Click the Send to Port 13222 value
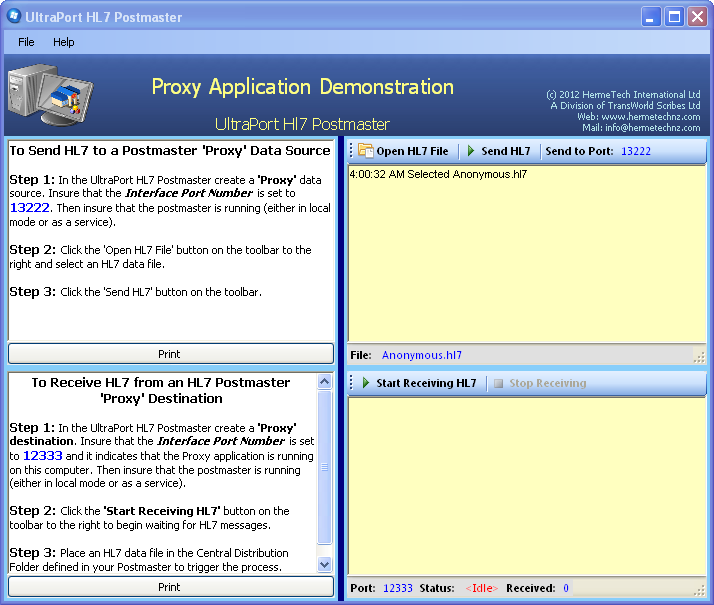This screenshot has width=714, height=605. click(635, 151)
